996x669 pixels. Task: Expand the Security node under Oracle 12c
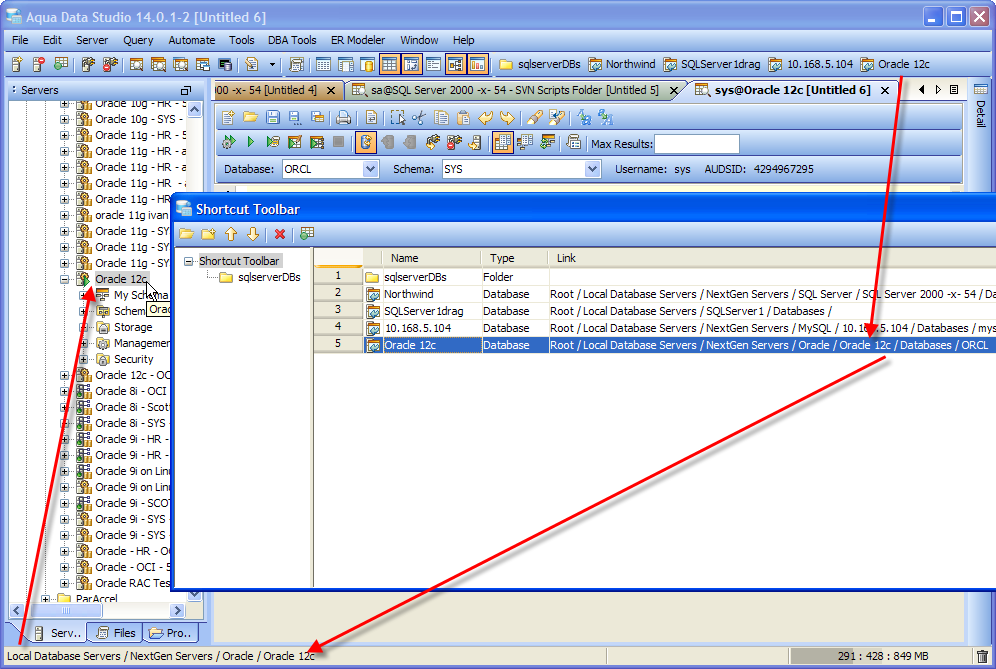pos(84,359)
